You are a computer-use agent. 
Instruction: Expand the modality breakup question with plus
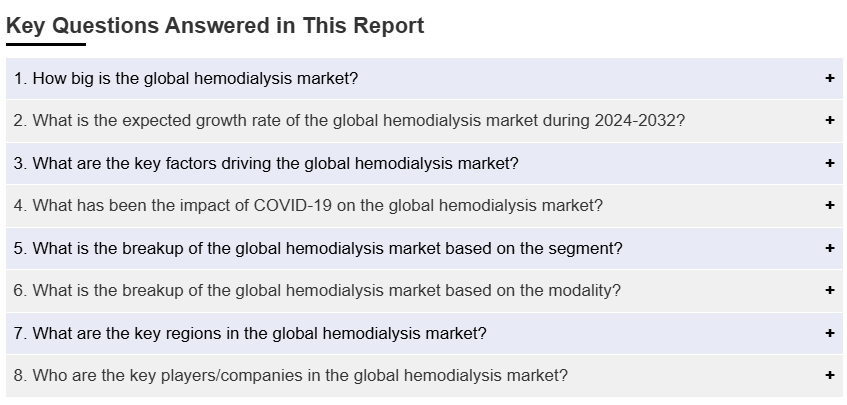point(830,290)
